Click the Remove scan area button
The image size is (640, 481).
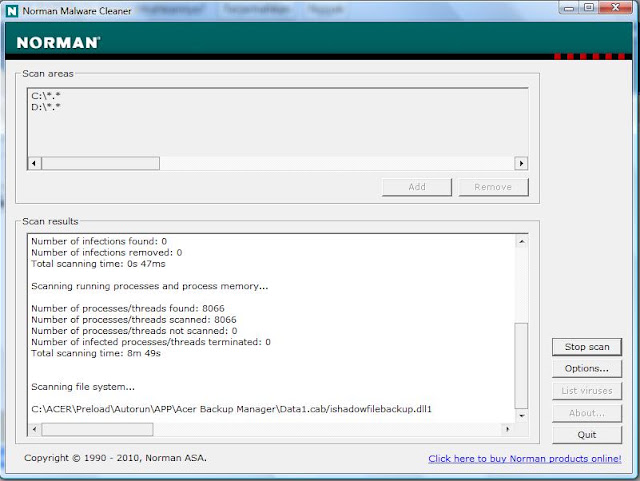493,187
